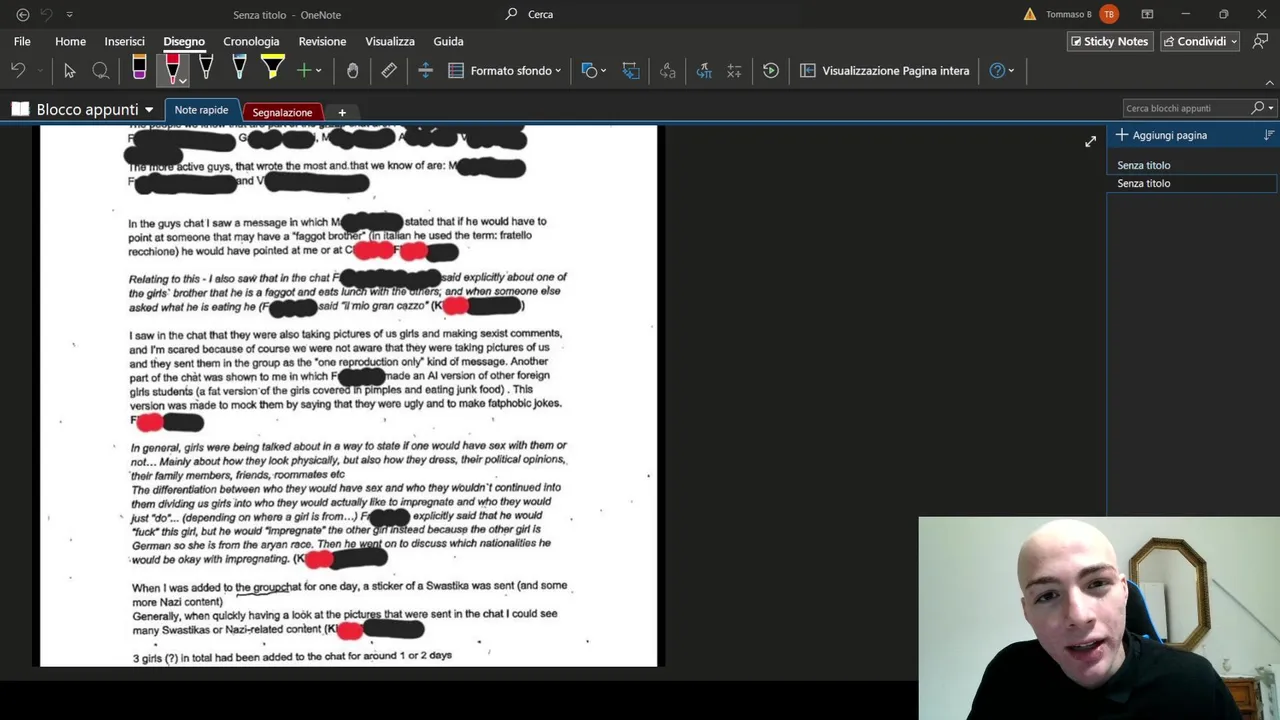
Task: Click the Ink to math icon
Action: 704,70
